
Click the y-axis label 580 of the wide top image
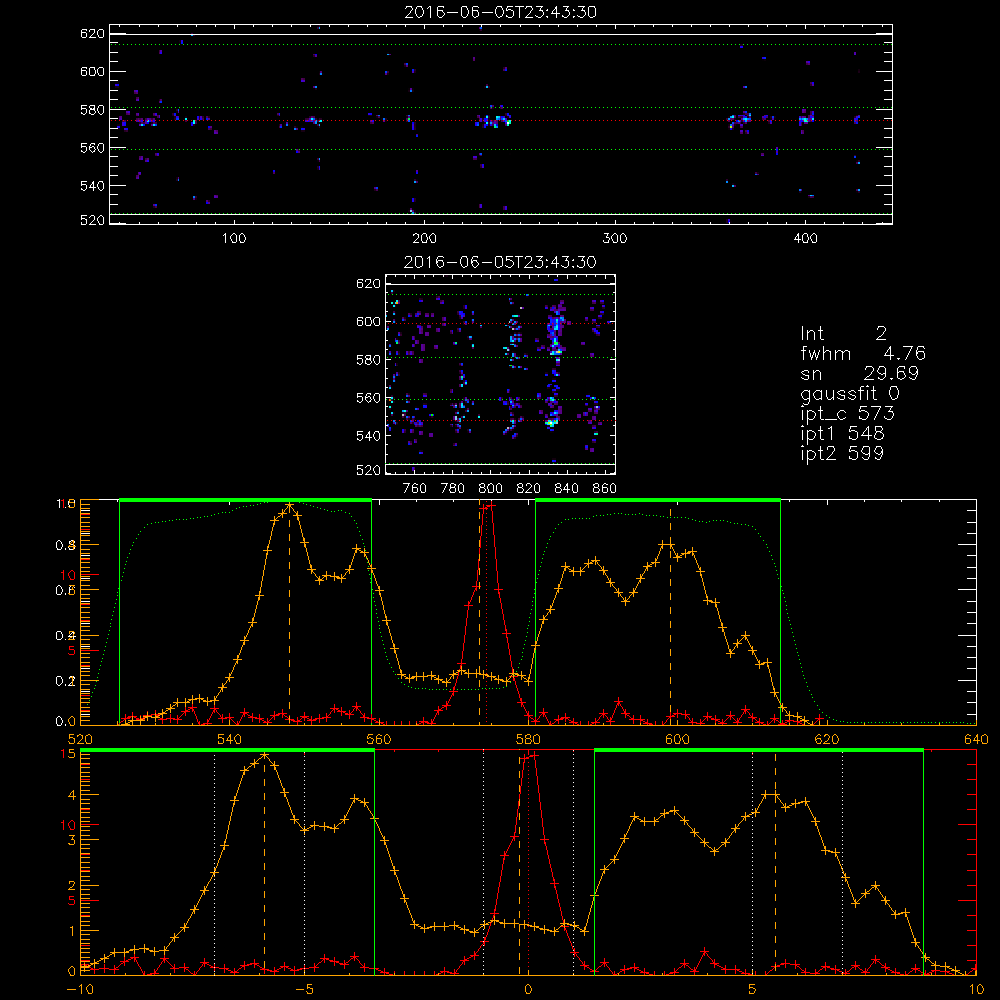92,110
